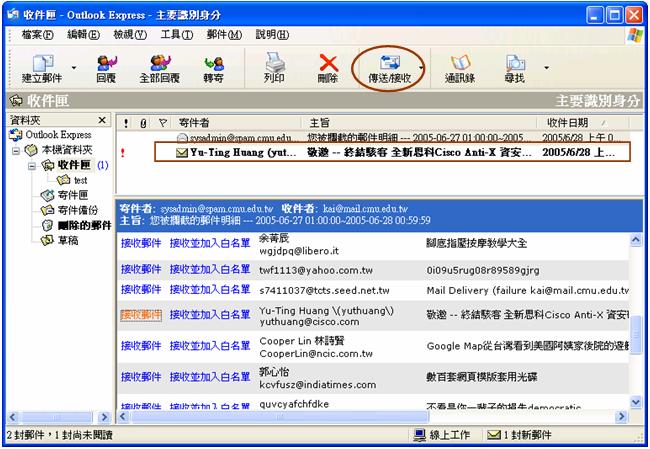Image resolution: width=650 pixels, height=449 pixels.
Task: Select the sysadmin@spam.cmu.edu message row
Action: [373, 137]
